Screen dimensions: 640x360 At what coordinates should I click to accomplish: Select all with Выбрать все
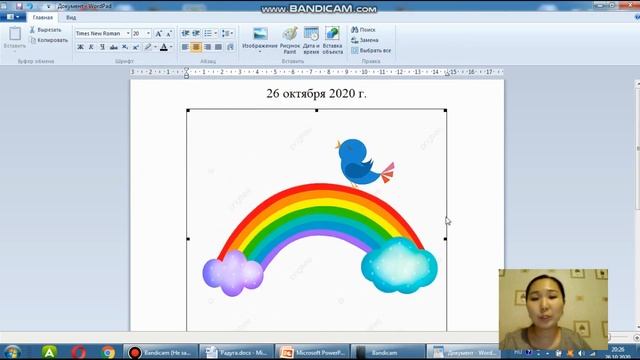coord(371,51)
